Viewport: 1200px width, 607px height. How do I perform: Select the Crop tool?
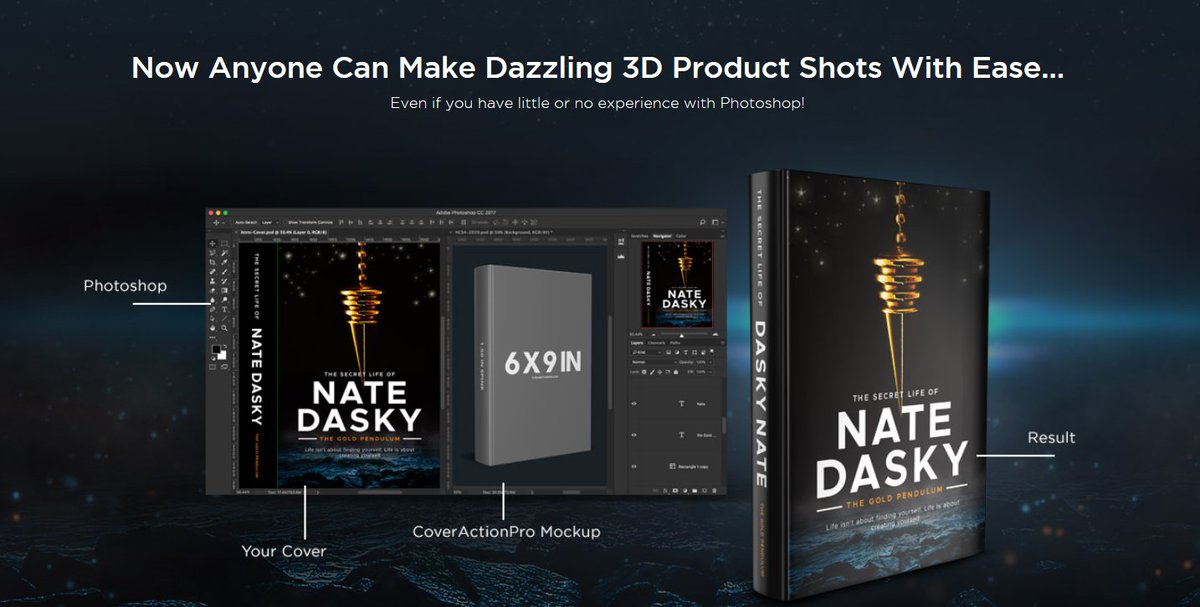point(212,262)
